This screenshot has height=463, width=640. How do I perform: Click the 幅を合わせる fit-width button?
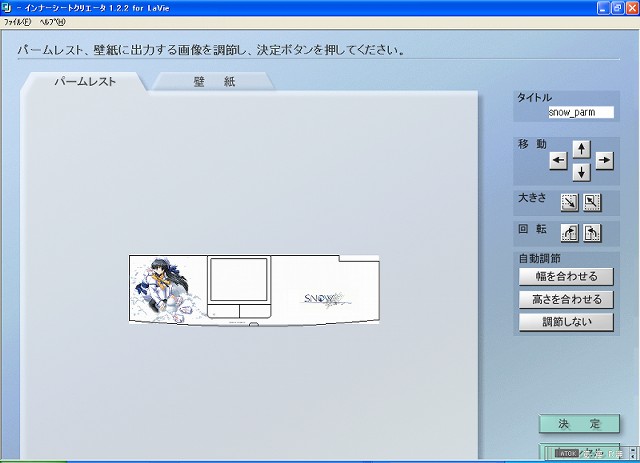(x=566, y=276)
